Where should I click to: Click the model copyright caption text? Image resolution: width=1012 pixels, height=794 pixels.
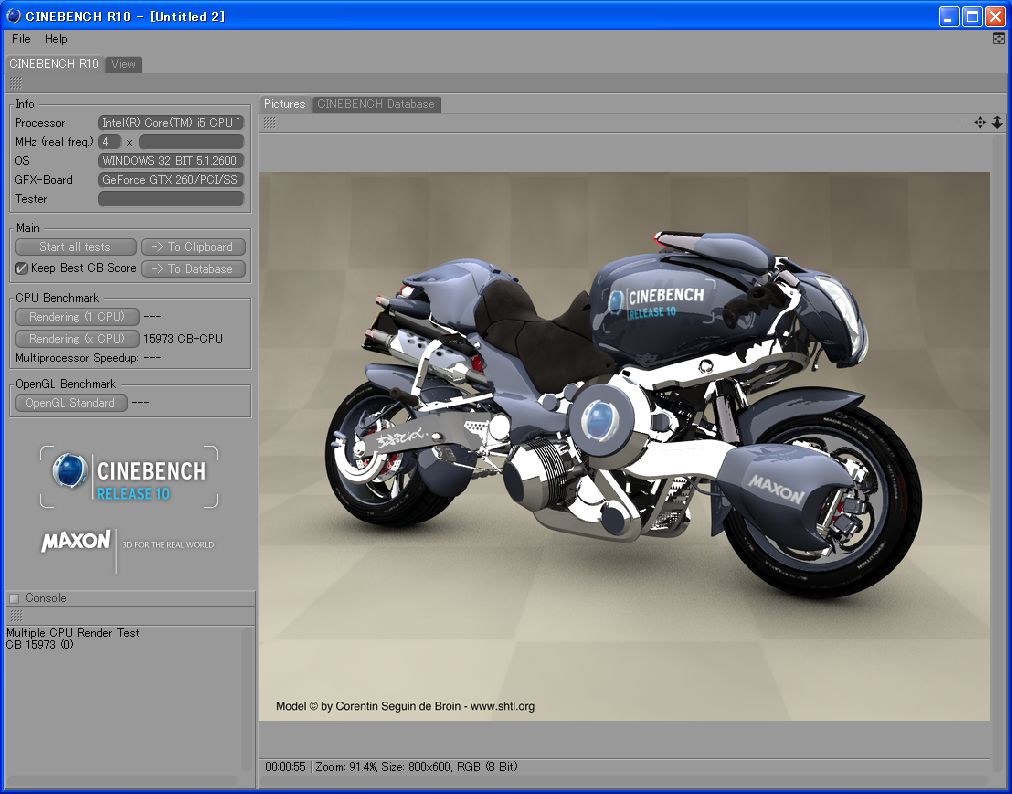point(405,706)
